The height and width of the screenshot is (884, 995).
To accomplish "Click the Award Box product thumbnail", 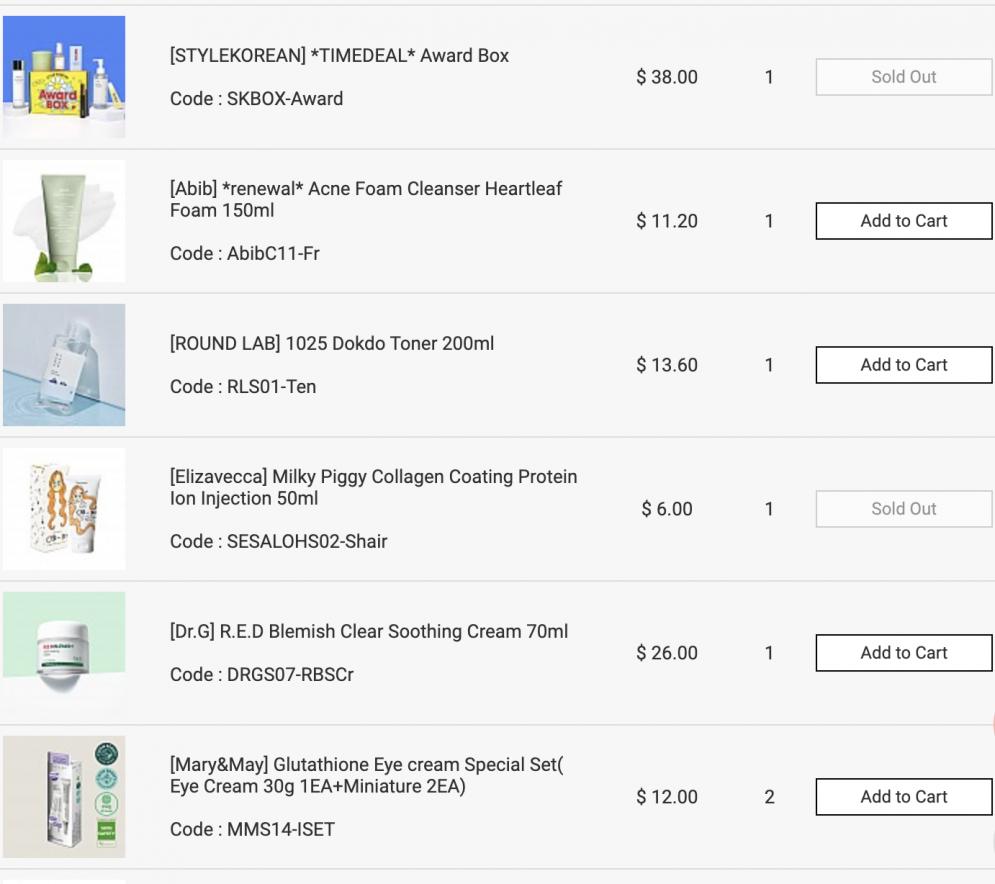I will click(64, 77).
